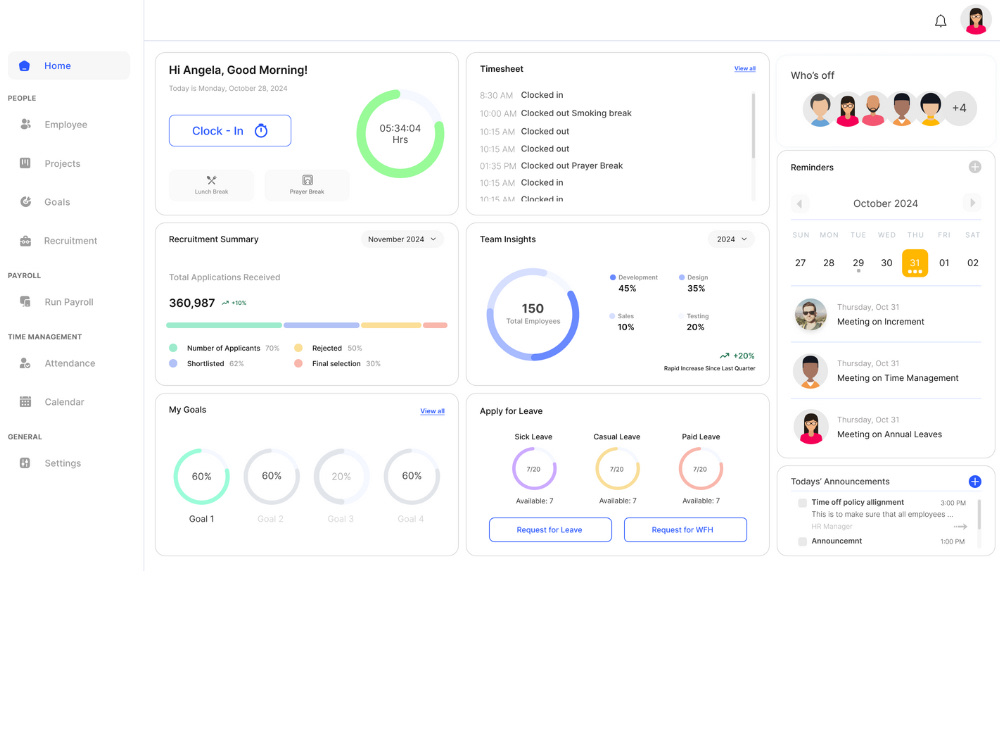Click View all in Timesheet
This screenshot has height=750, width=1000.
click(x=744, y=68)
